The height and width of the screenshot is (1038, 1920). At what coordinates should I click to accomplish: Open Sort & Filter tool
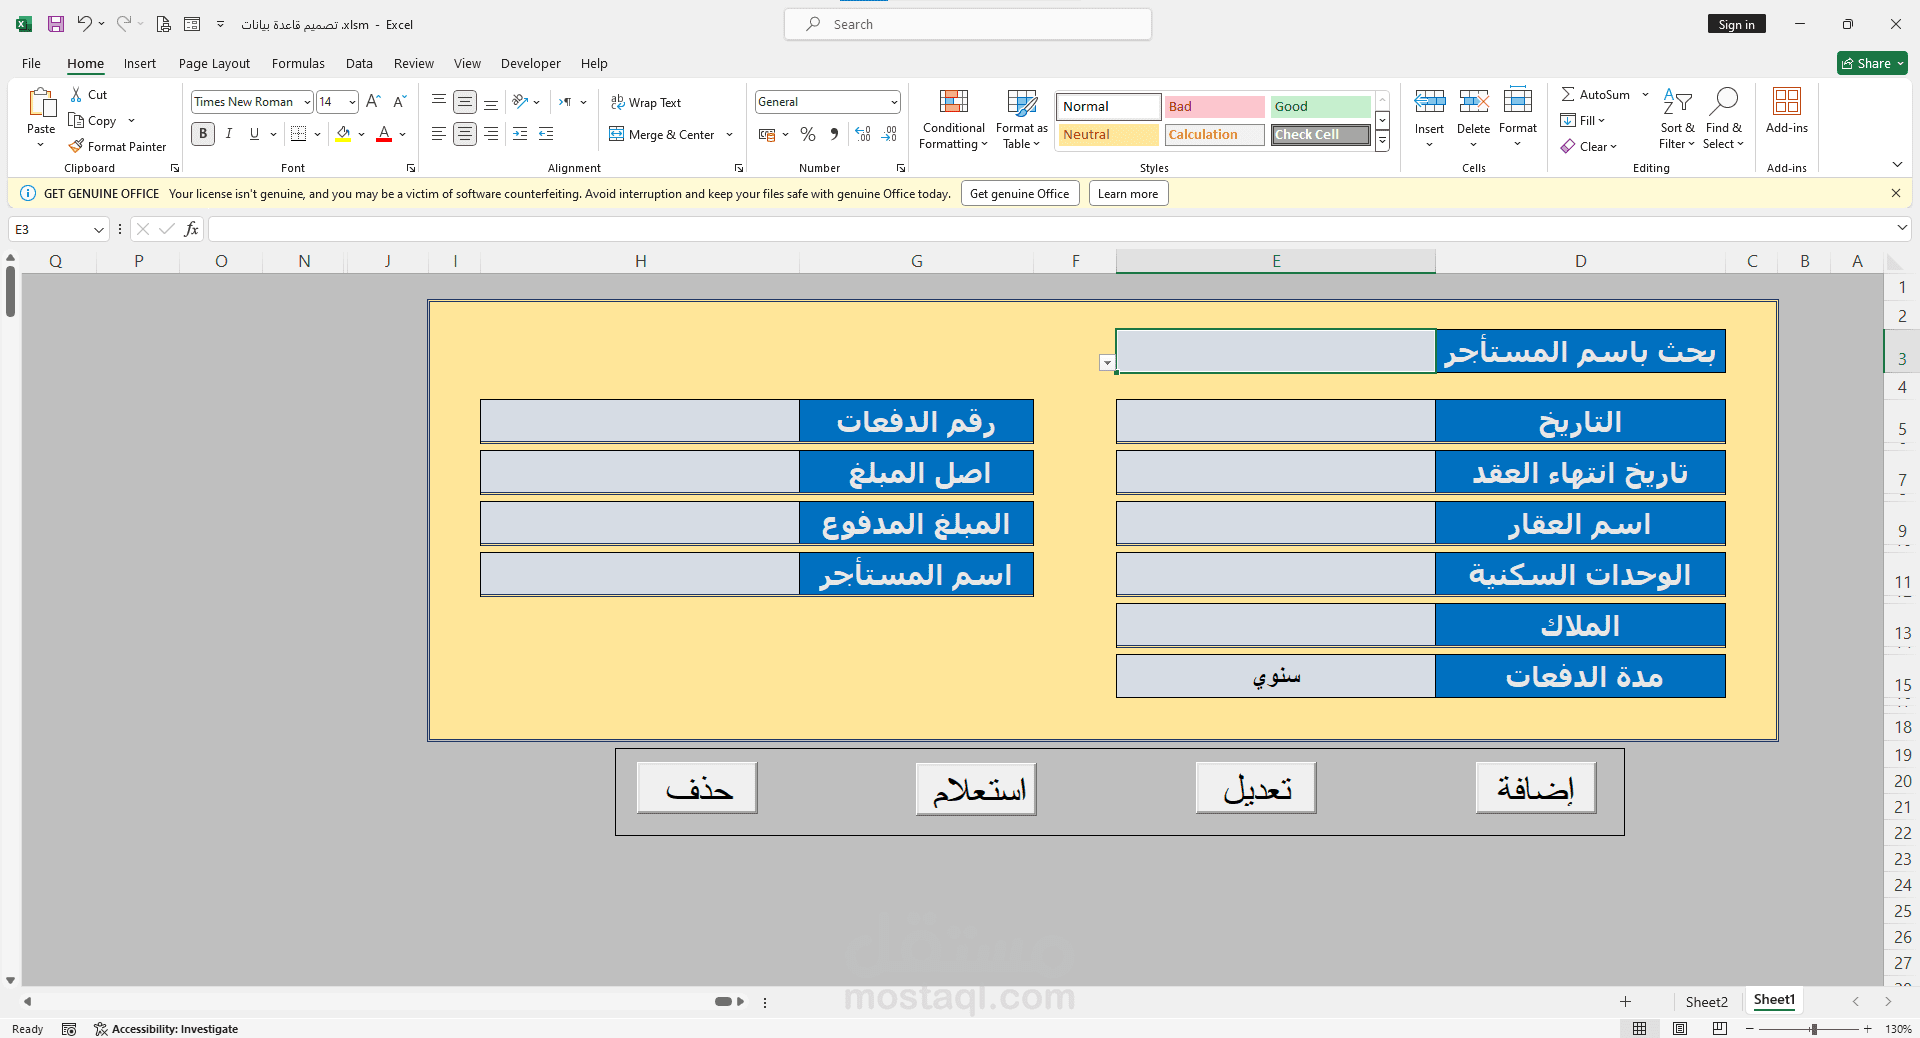pyautogui.click(x=1677, y=118)
